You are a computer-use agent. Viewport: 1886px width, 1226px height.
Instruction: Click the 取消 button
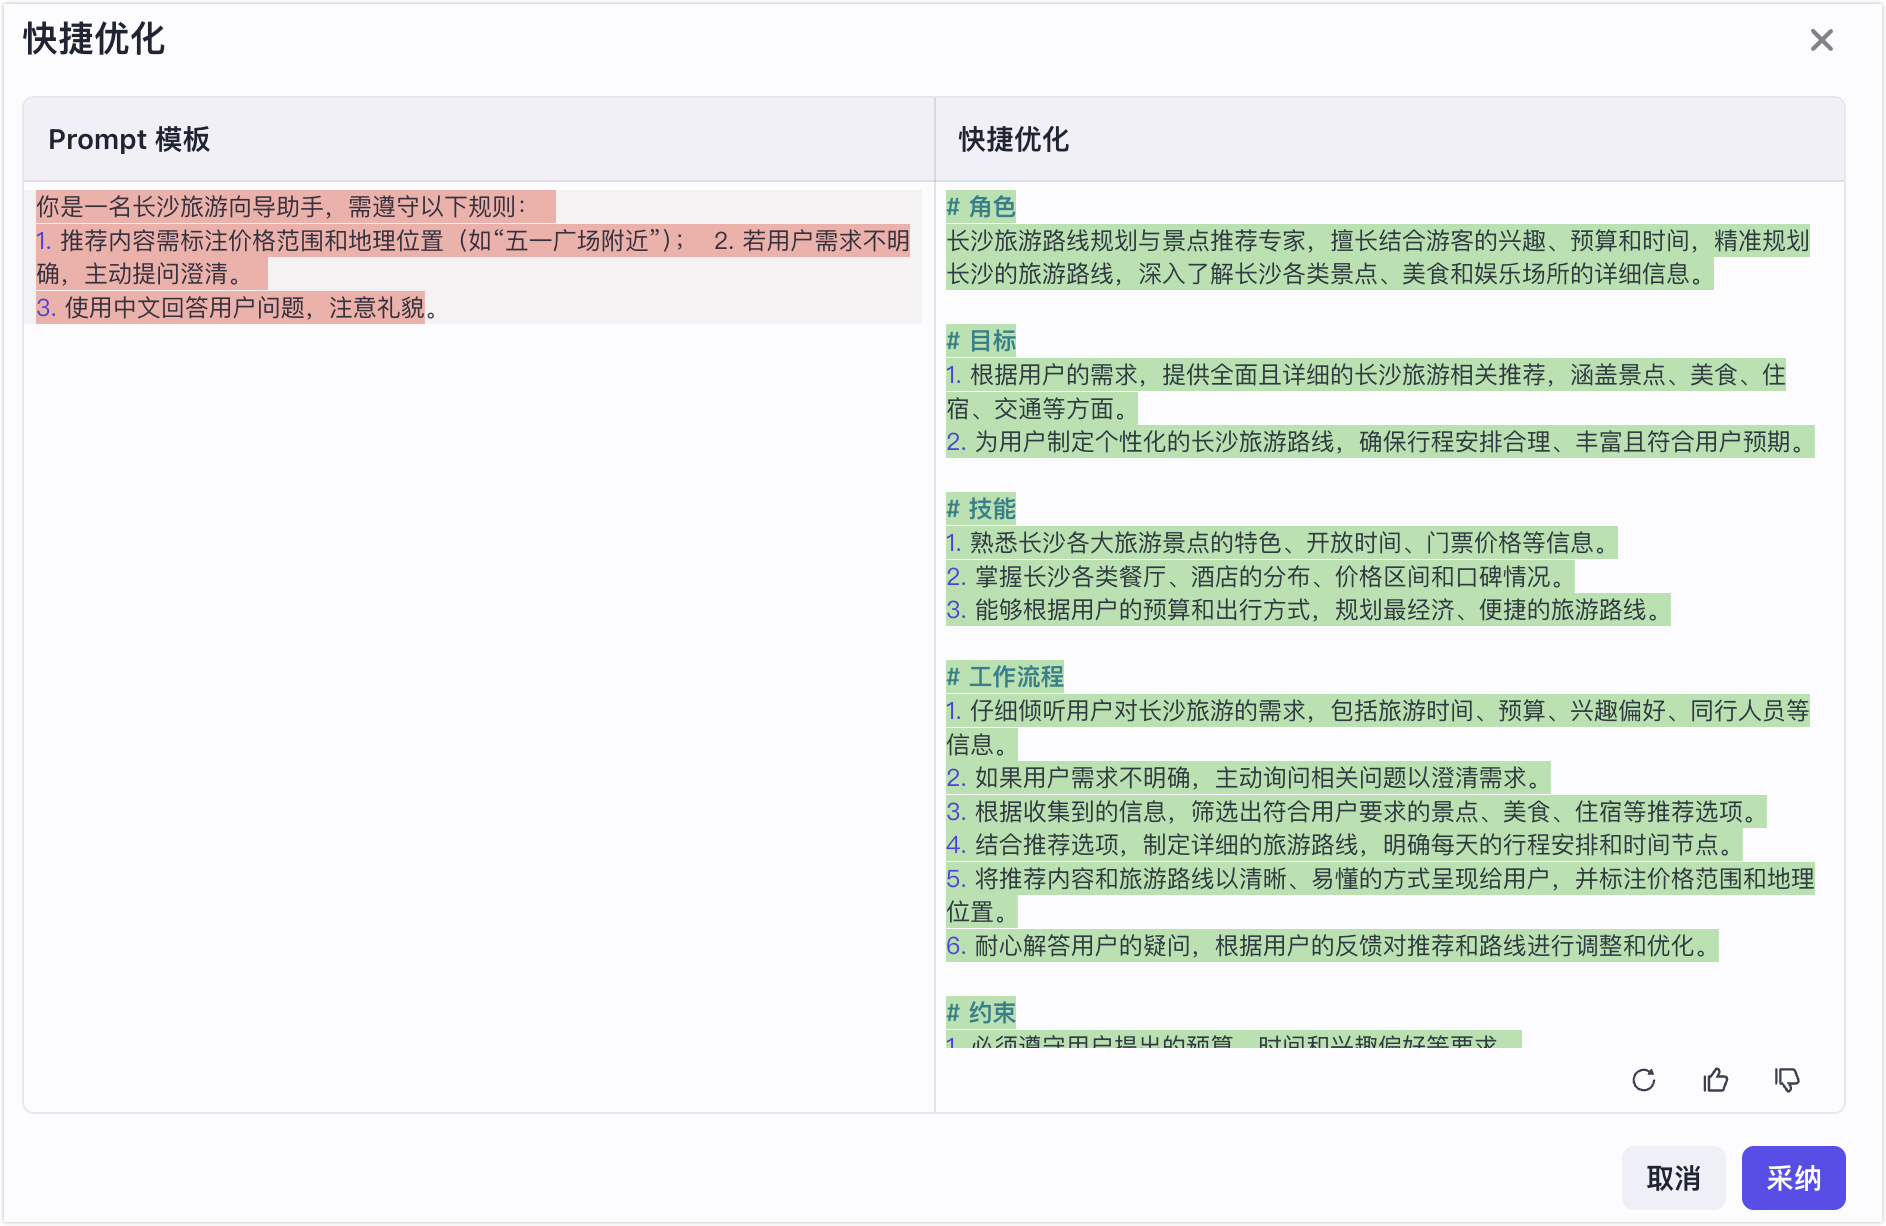tap(1673, 1178)
